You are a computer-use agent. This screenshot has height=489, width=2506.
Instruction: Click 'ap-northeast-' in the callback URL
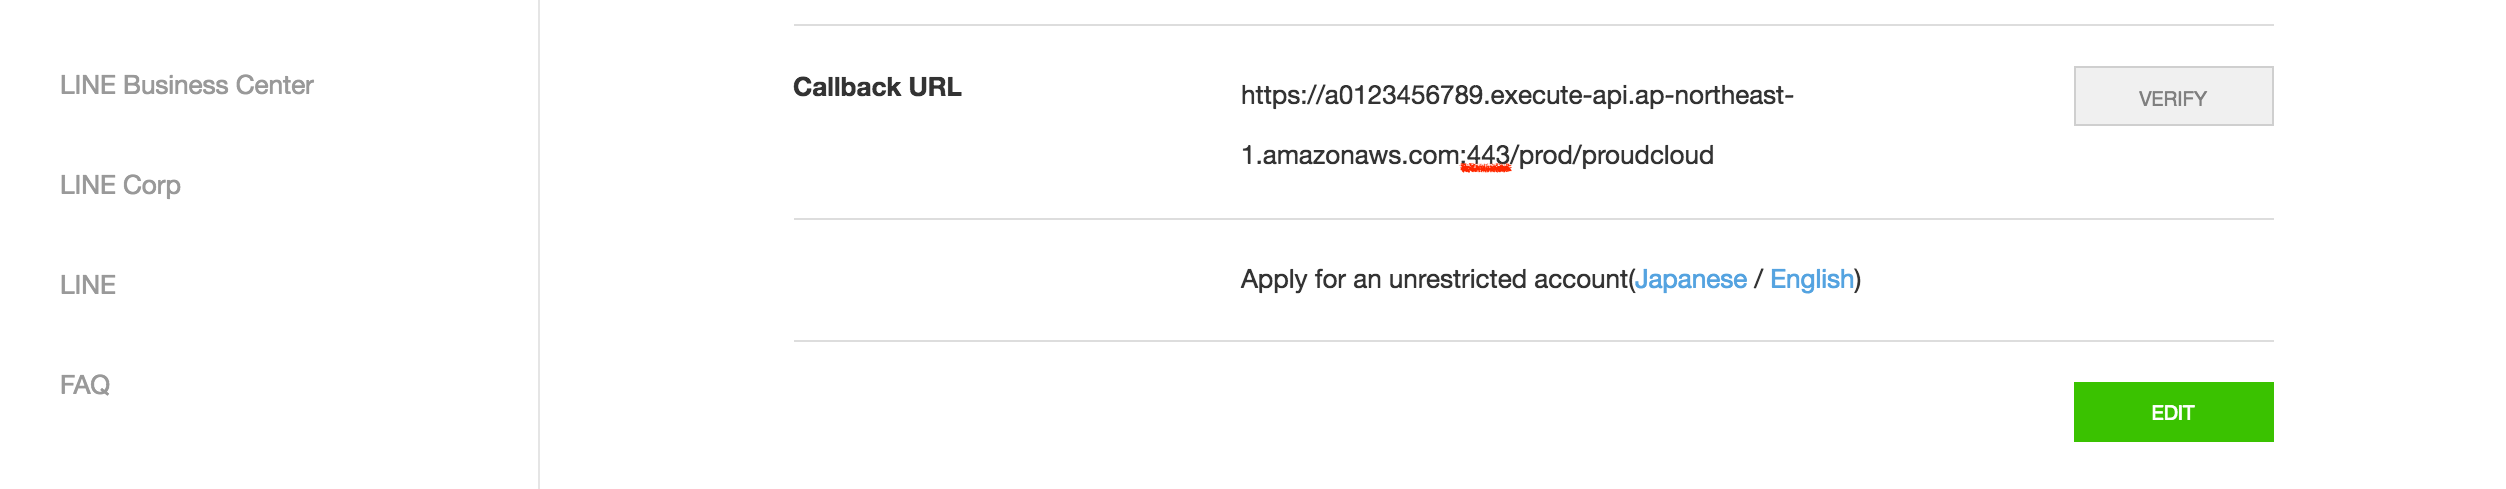point(1714,95)
